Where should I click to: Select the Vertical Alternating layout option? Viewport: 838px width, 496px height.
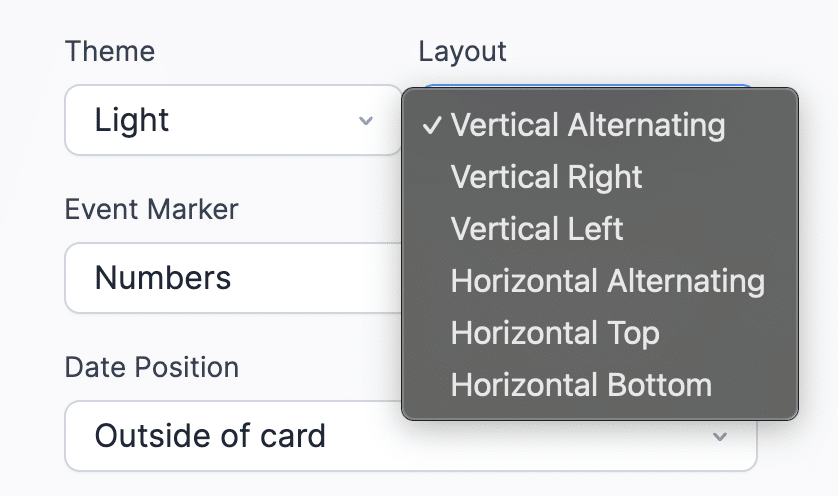tap(588, 125)
